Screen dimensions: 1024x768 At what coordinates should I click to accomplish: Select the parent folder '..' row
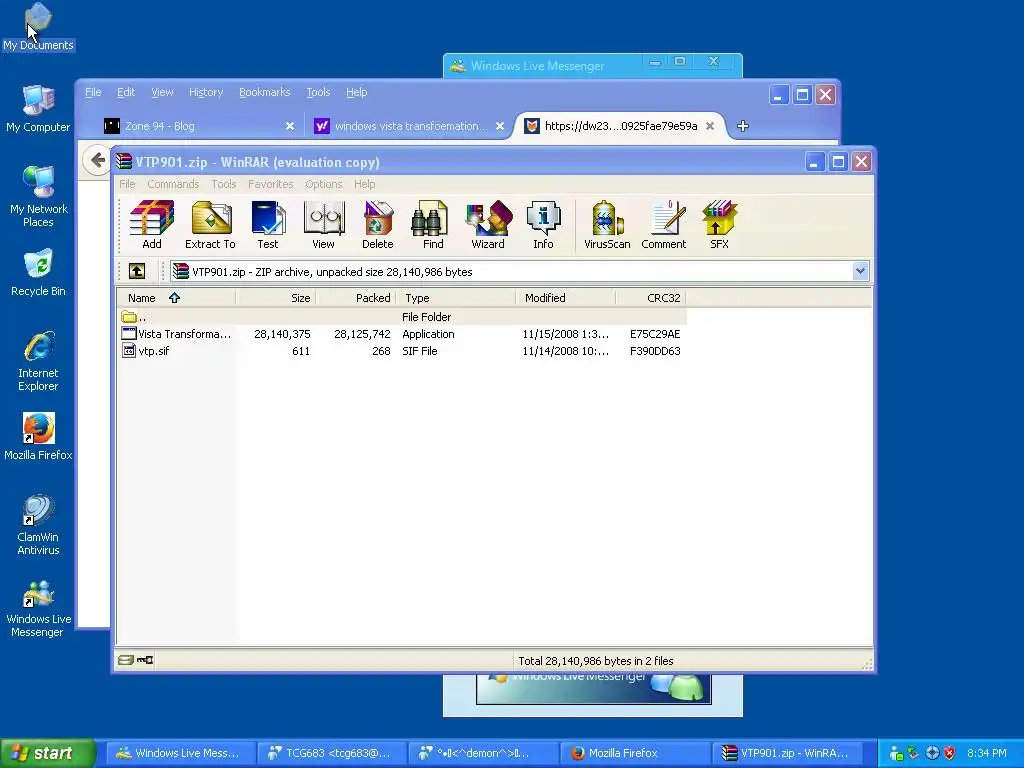pyautogui.click(x=402, y=317)
